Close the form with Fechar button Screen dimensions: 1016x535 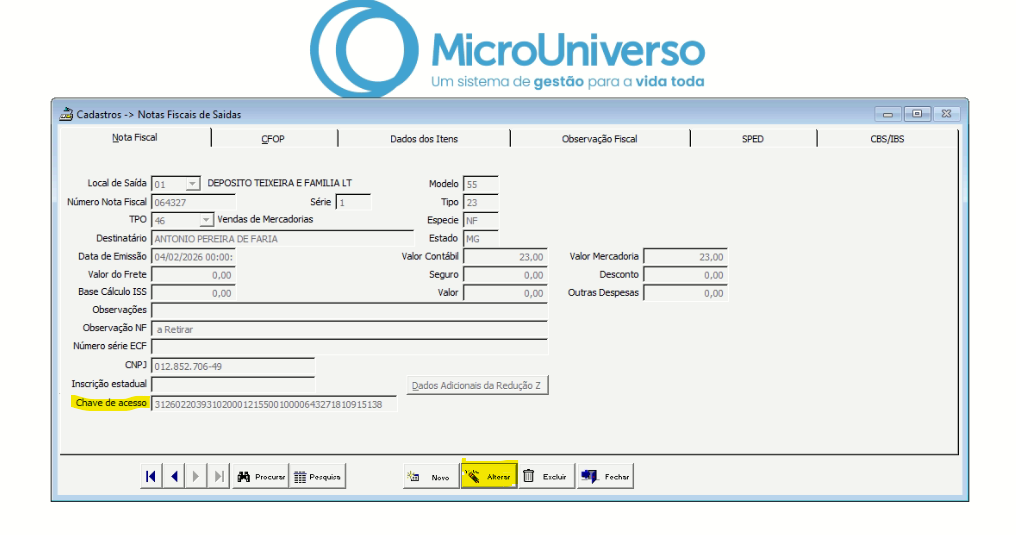pos(605,477)
